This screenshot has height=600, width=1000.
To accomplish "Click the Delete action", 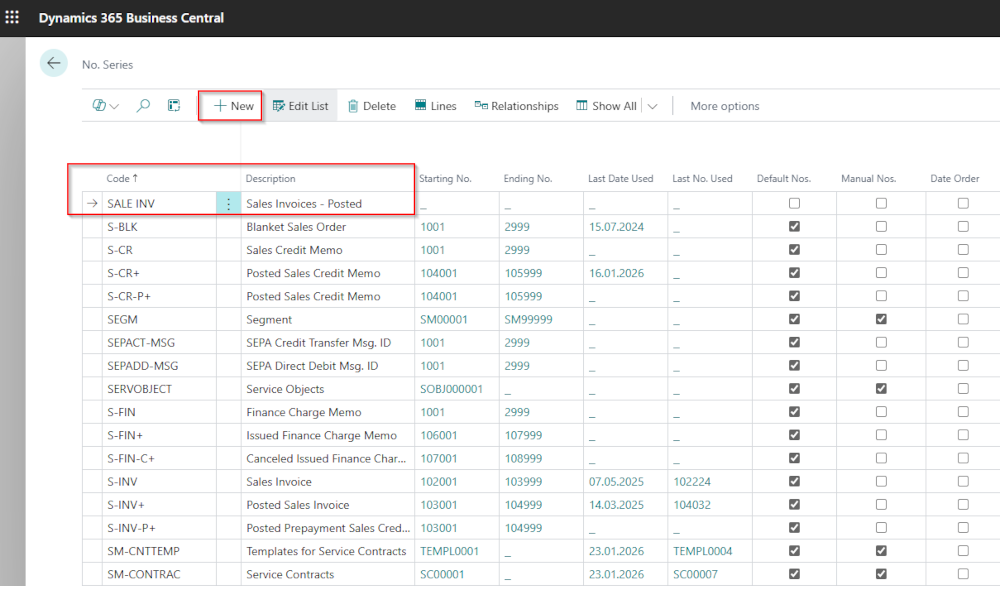I will point(372,106).
